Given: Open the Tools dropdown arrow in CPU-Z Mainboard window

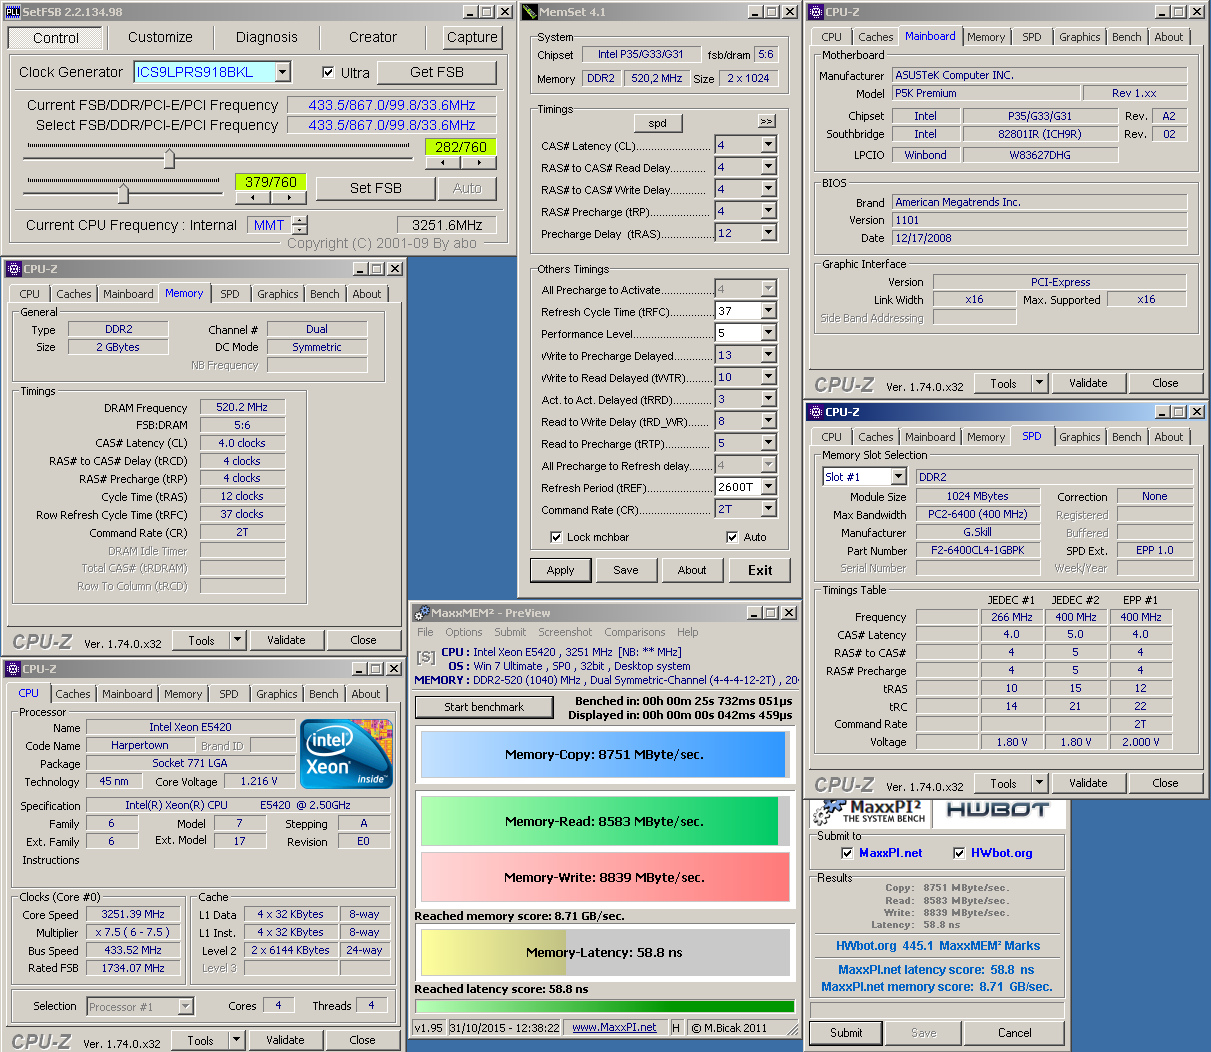Looking at the screenshot, I should pos(1039,383).
